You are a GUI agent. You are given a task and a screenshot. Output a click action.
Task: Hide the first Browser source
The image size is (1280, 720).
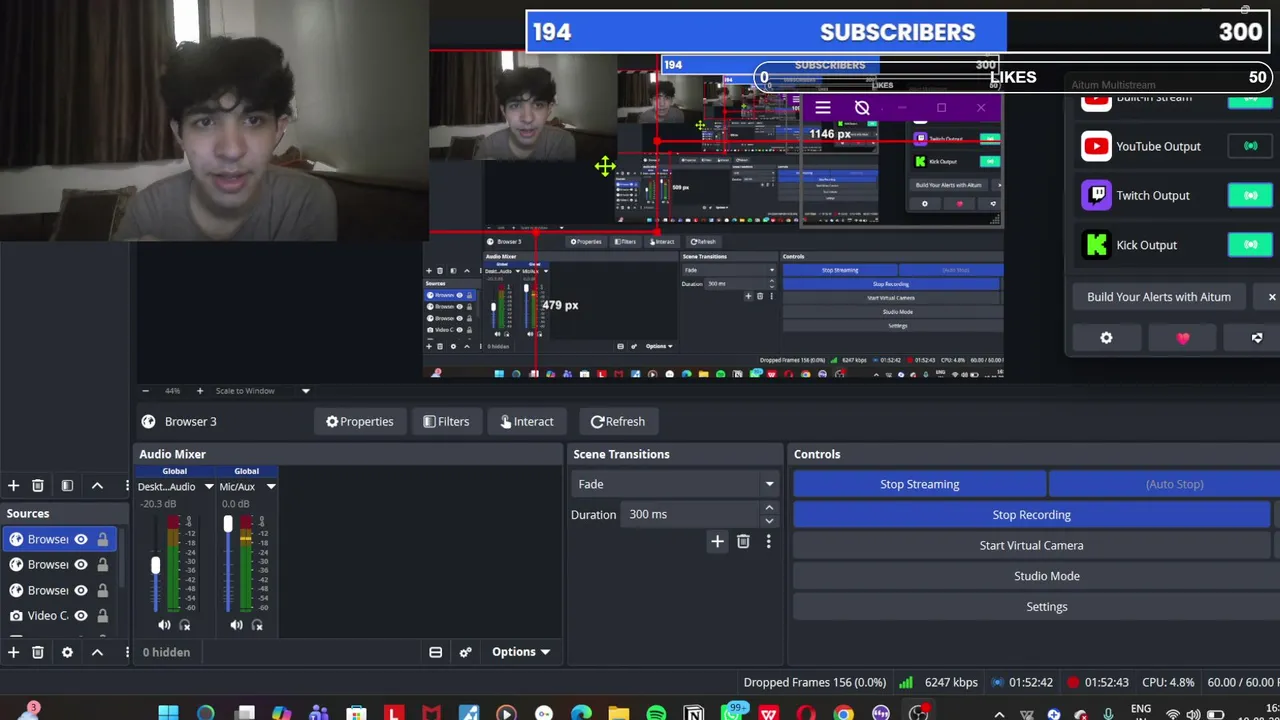tap(81, 539)
